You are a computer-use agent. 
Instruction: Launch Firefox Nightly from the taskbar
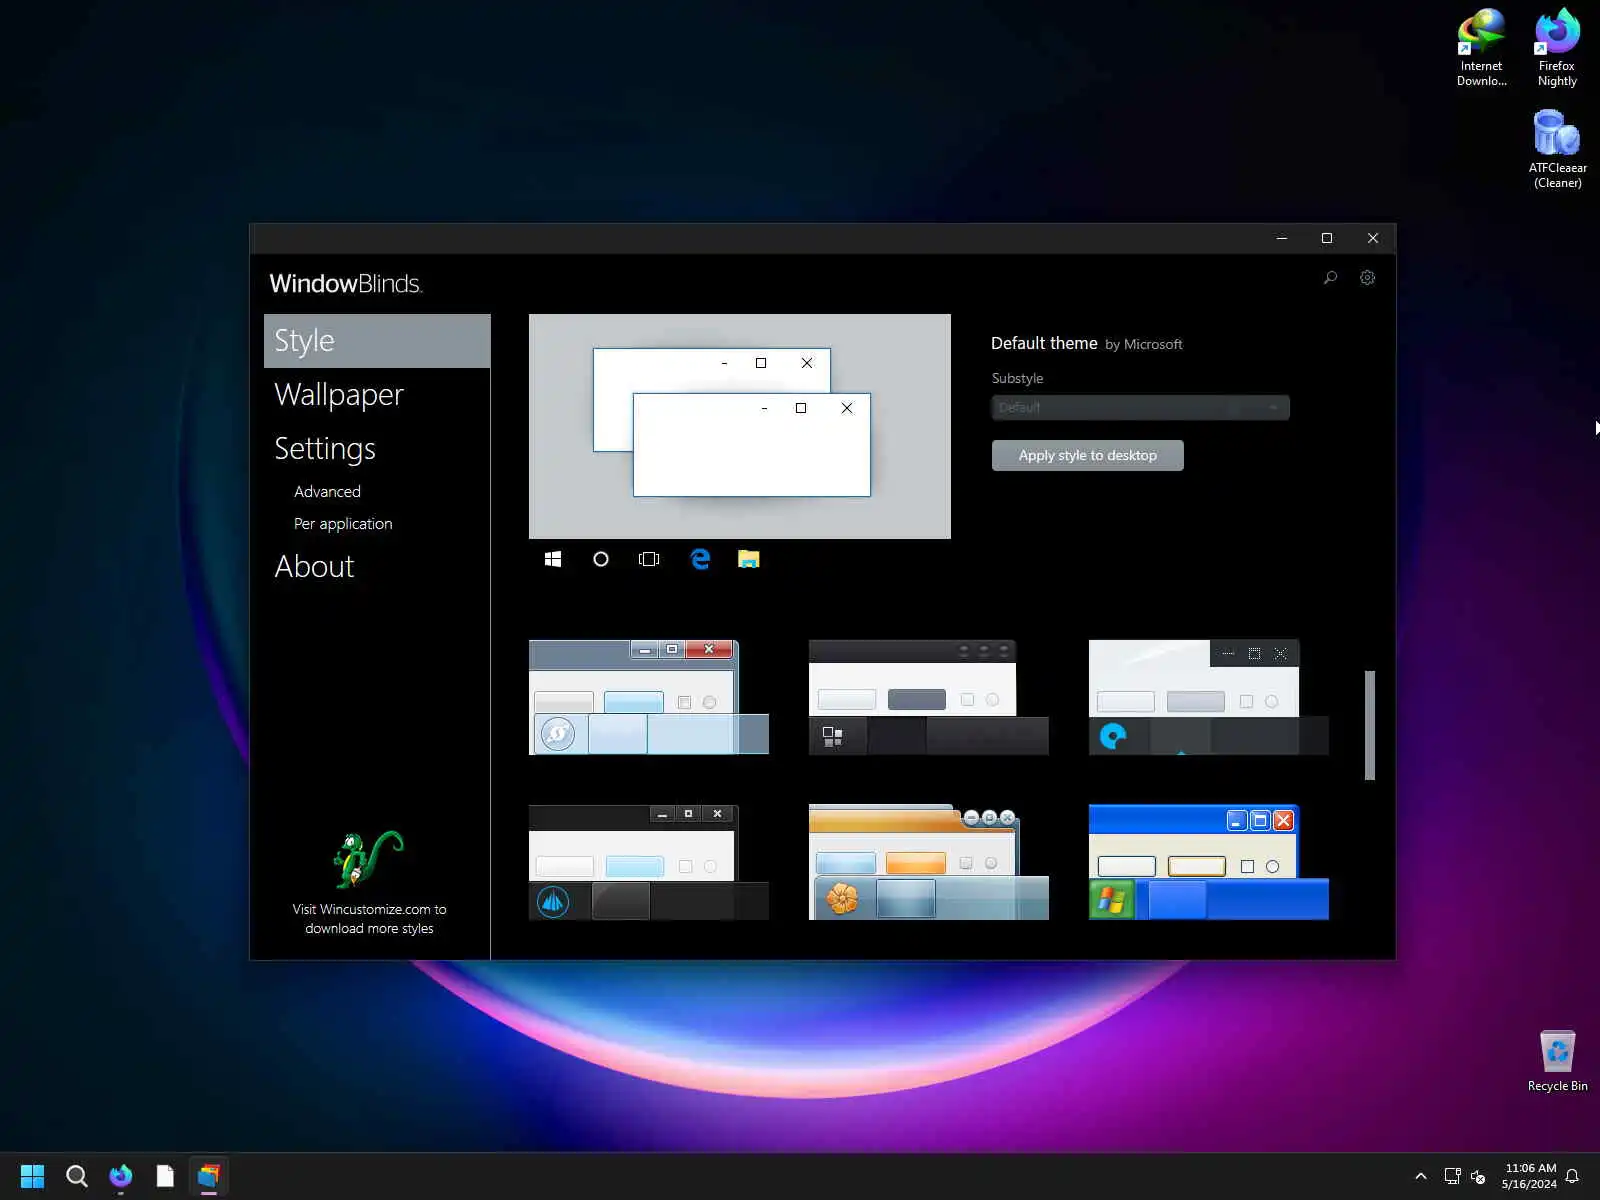pos(121,1176)
